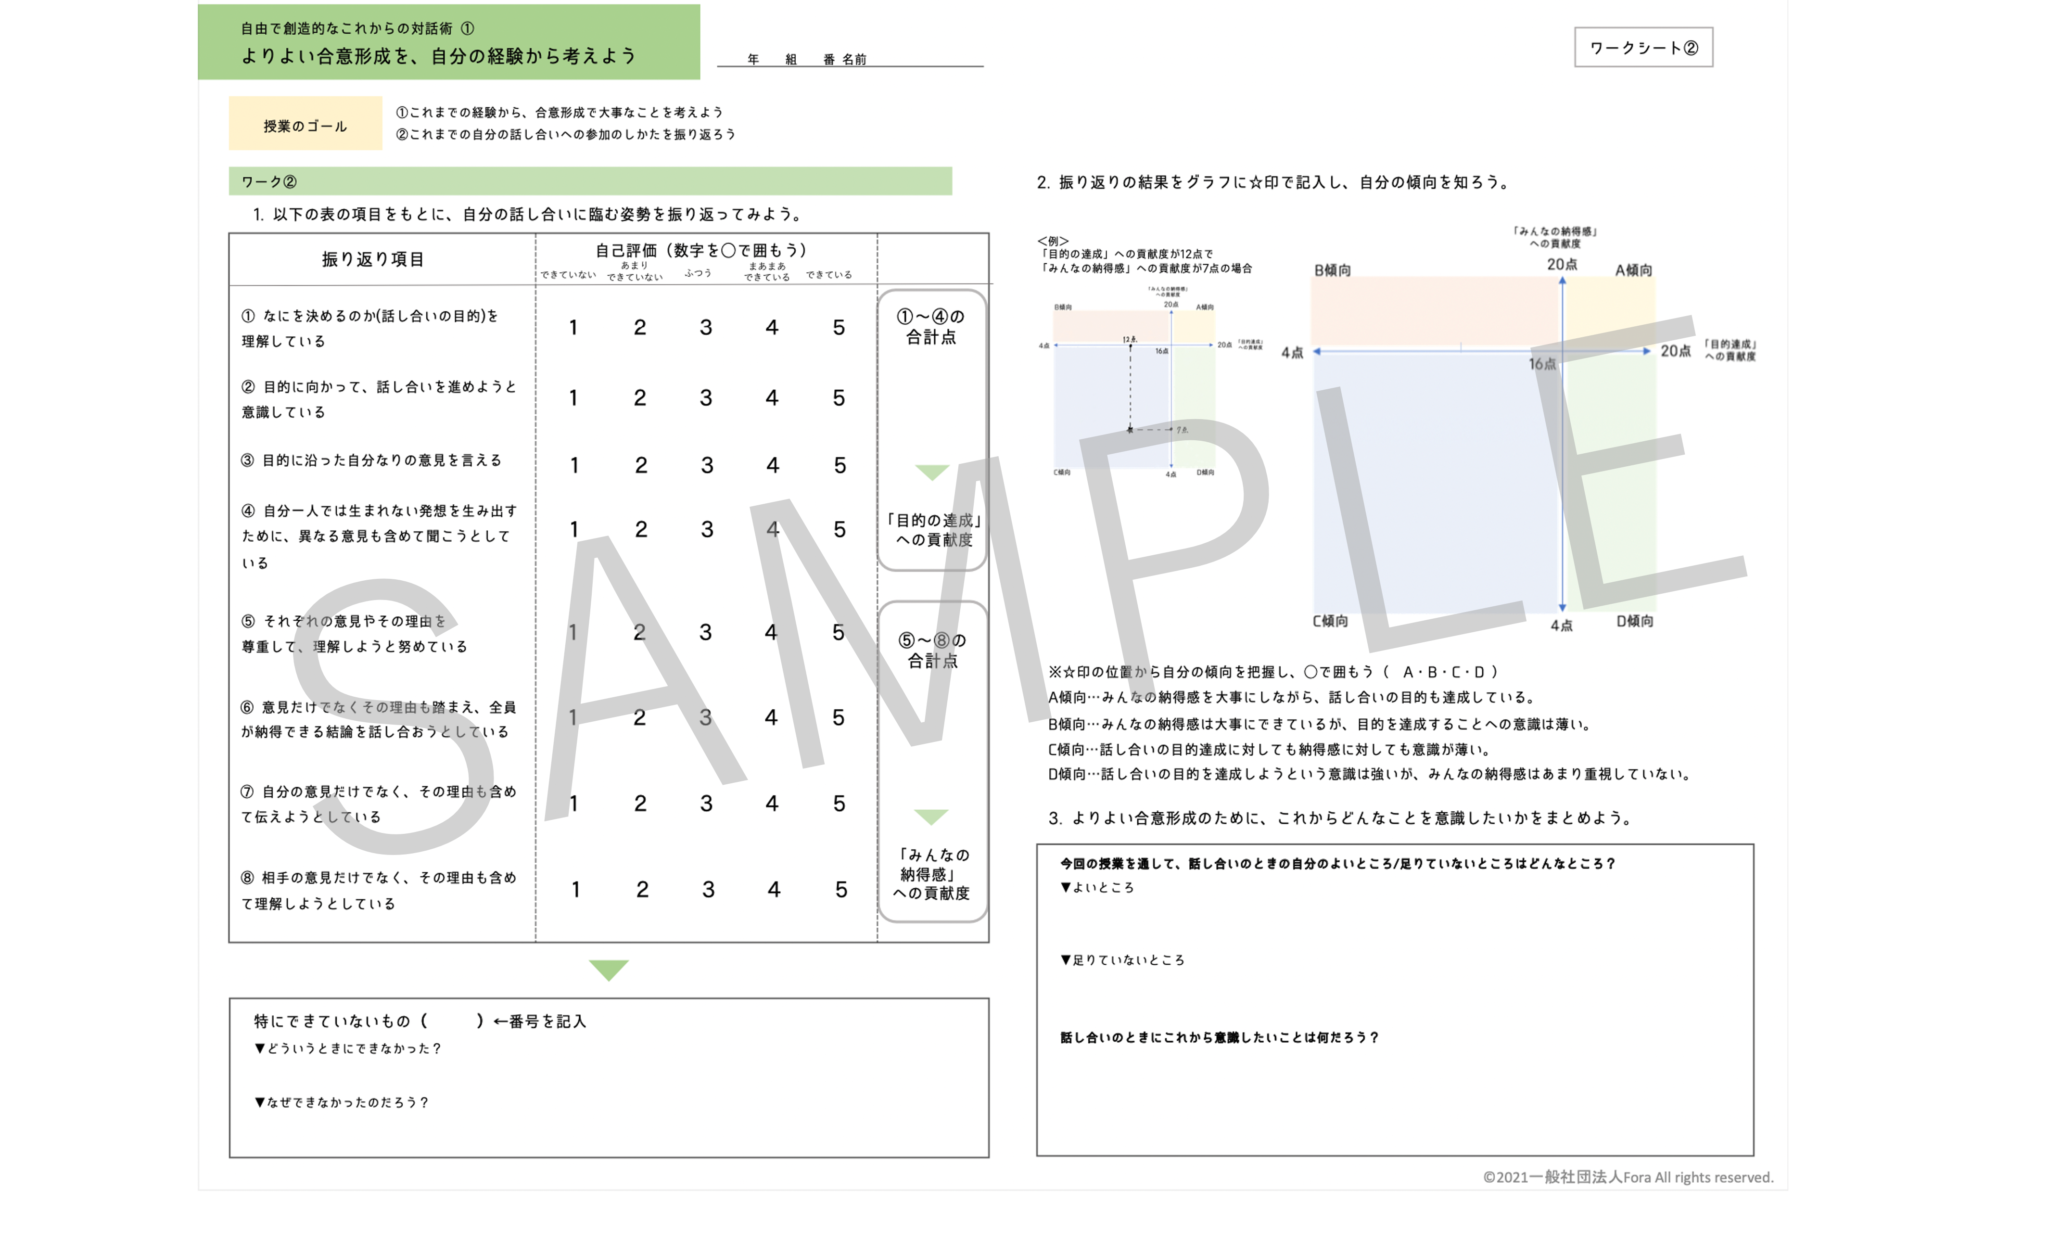
Task: Choose rating 1 for item ⑧
Action: click(575, 889)
